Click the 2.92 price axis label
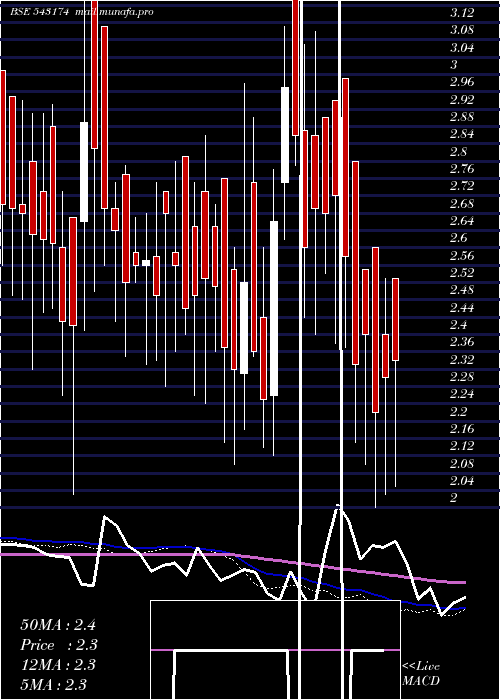Screen dimensions: 500x700 click(x=462, y=100)
